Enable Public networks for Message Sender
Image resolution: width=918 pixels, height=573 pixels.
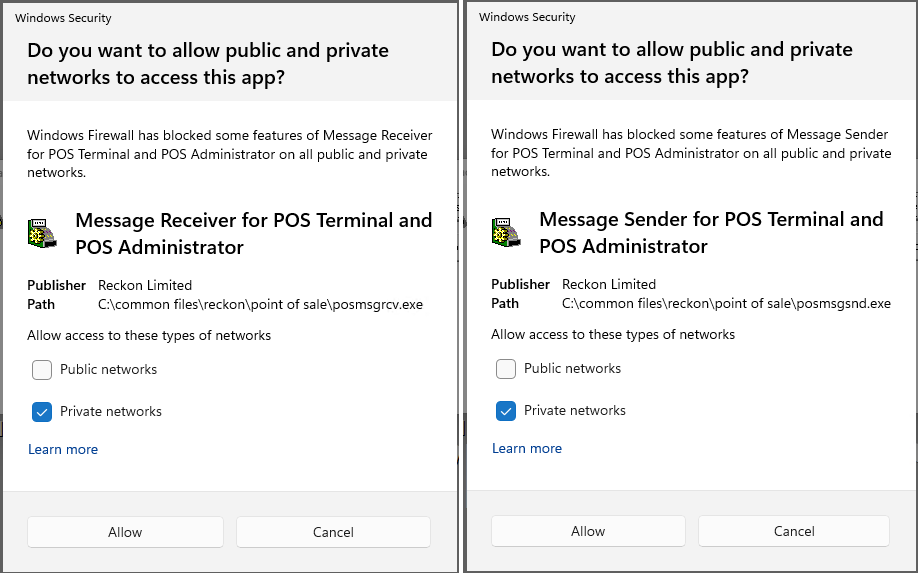pos(506,369)
